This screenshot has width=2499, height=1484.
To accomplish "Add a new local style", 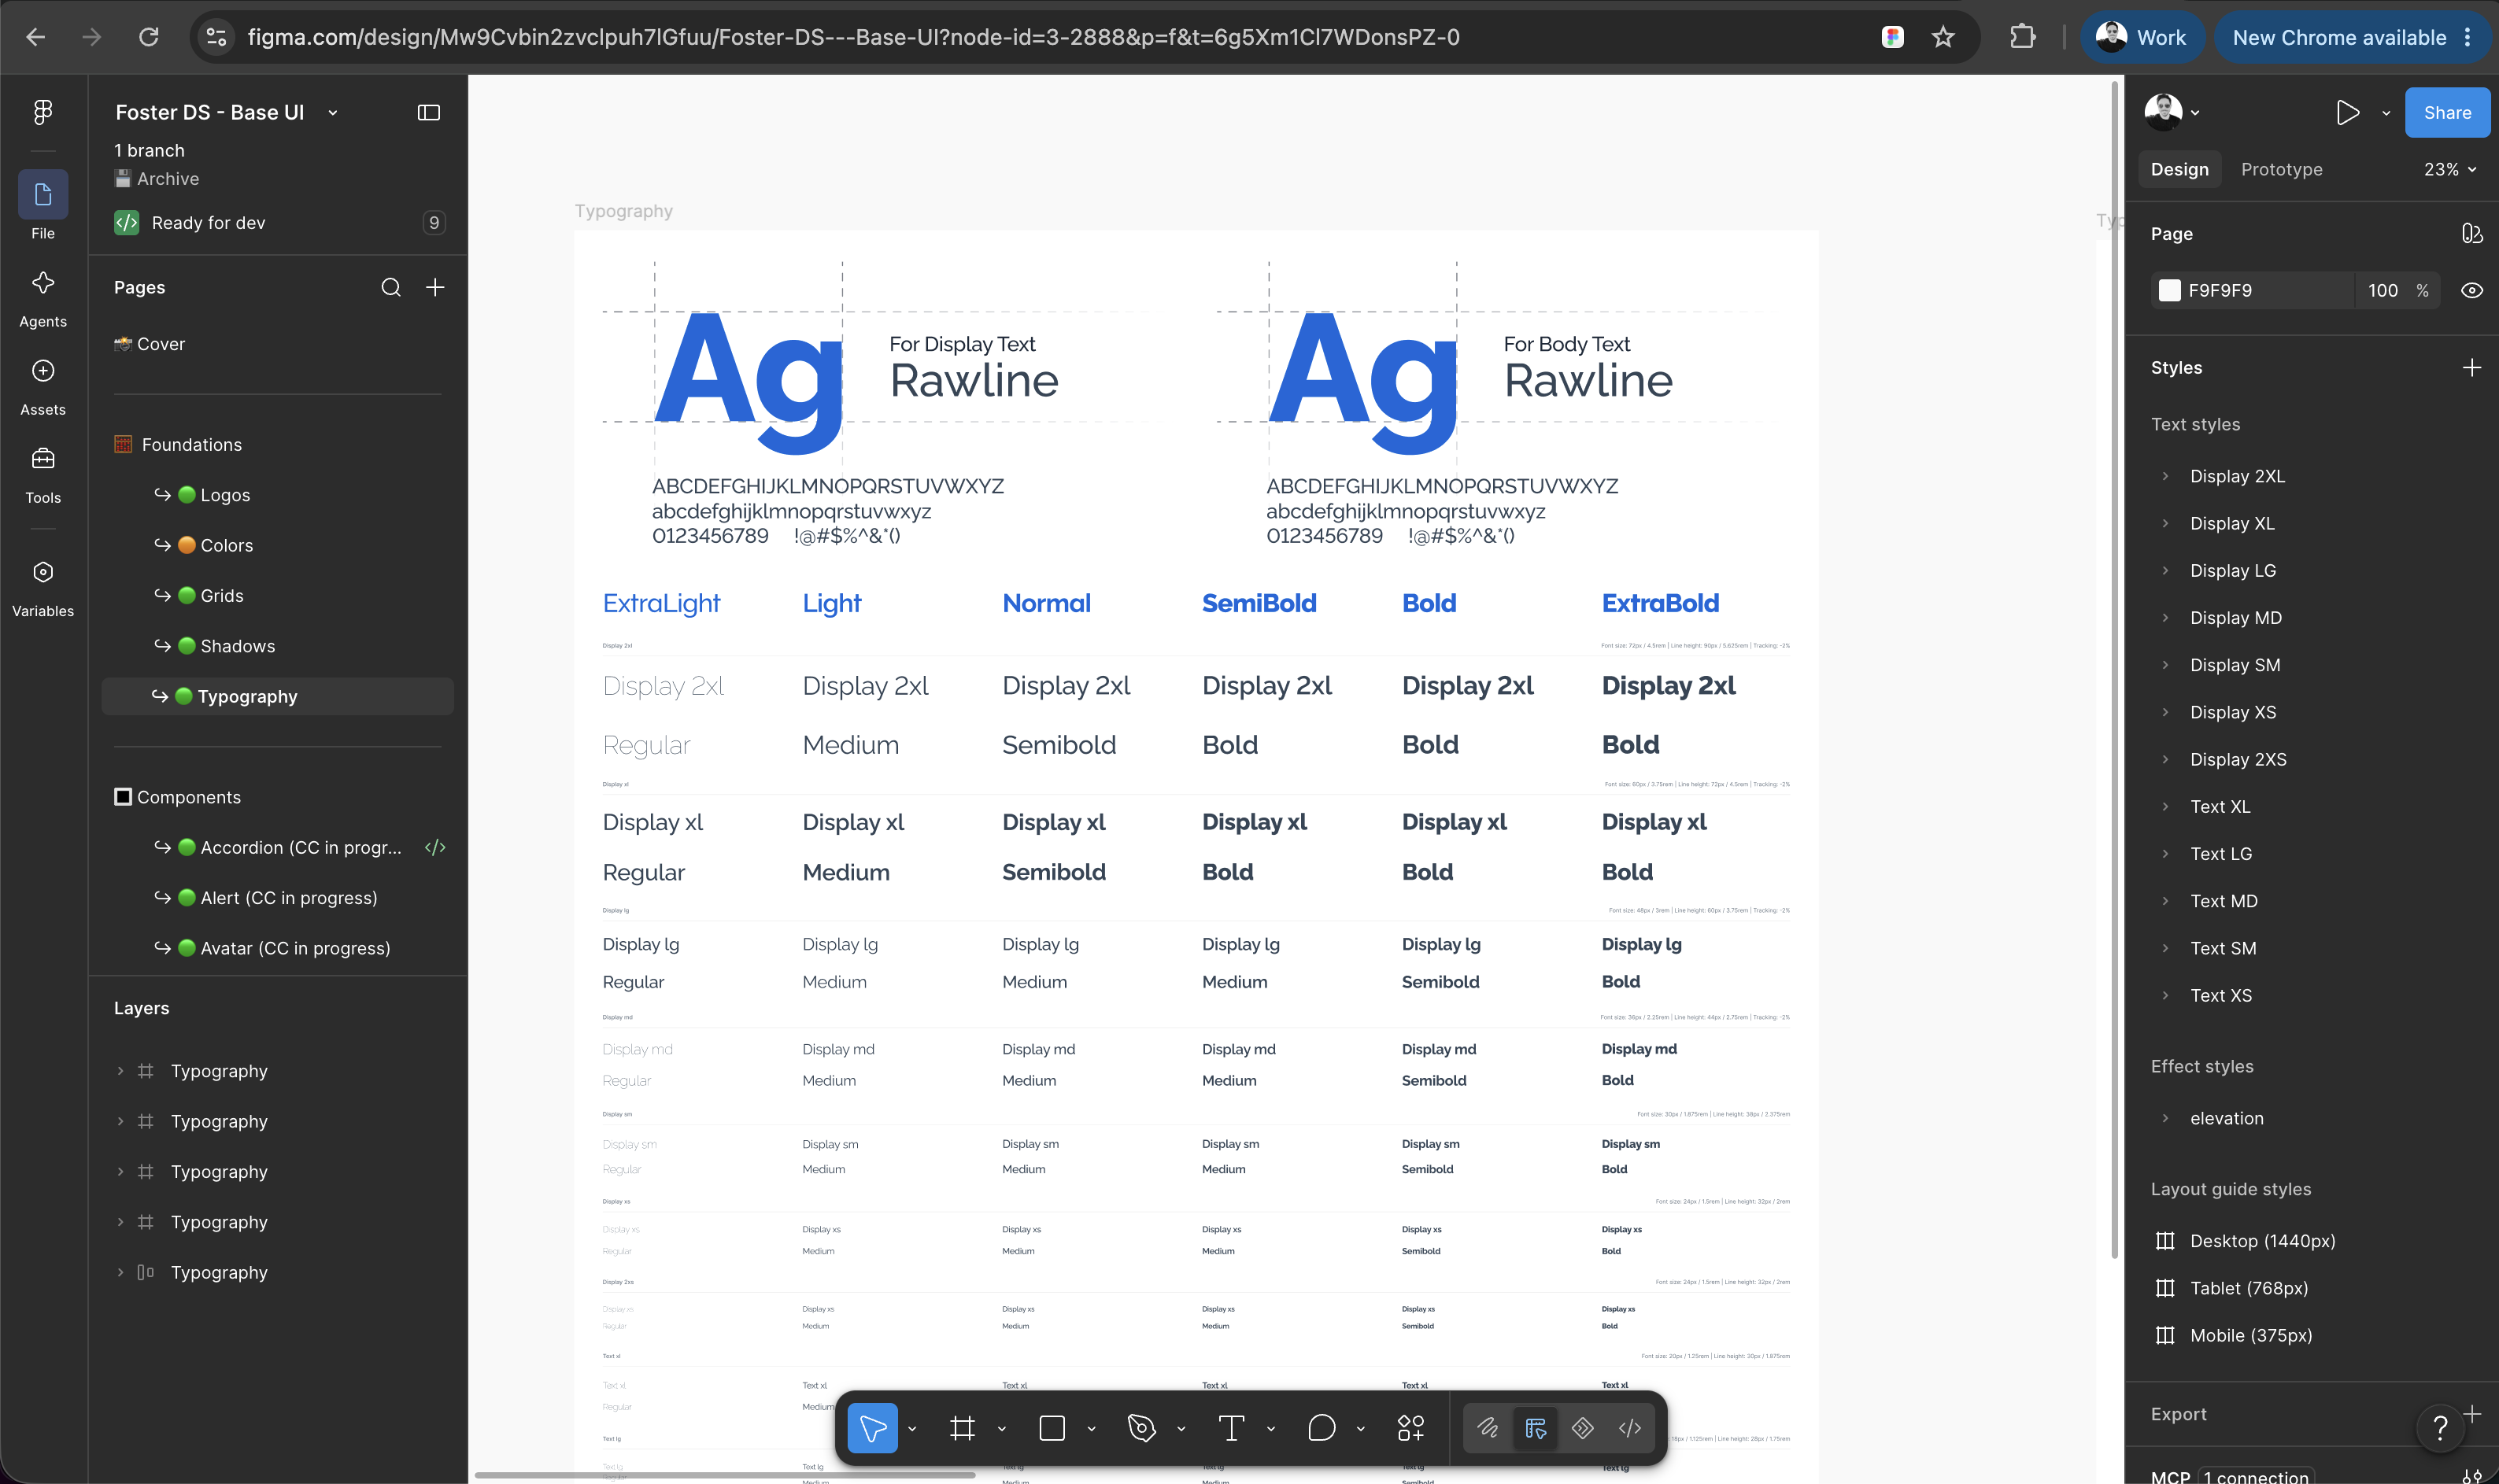I will tap(2472, 368).
